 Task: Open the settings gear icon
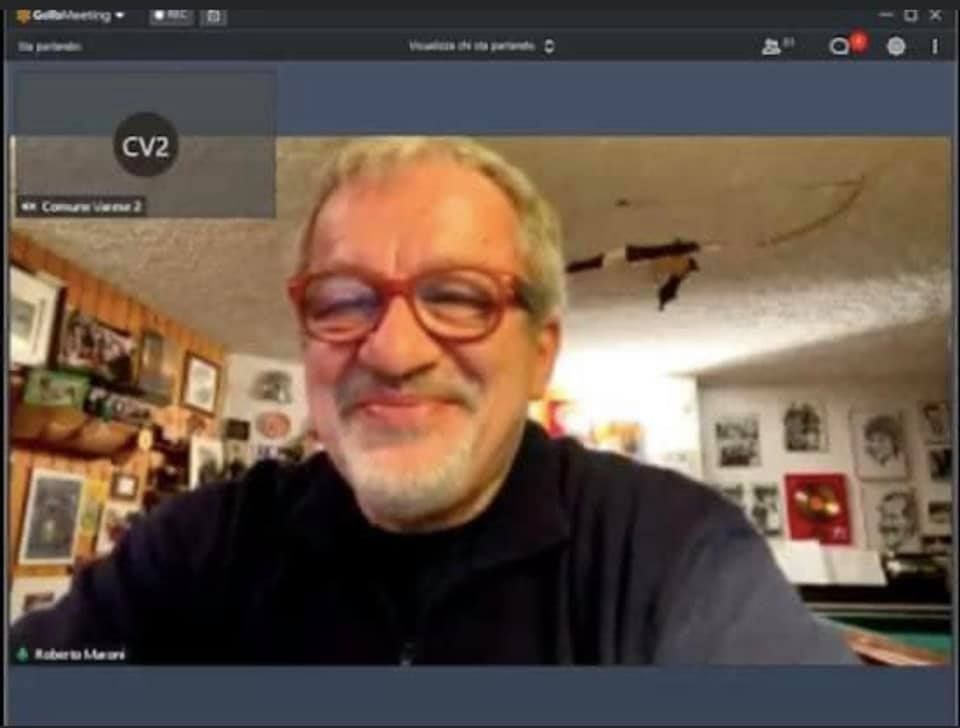(x=896, y=46)
